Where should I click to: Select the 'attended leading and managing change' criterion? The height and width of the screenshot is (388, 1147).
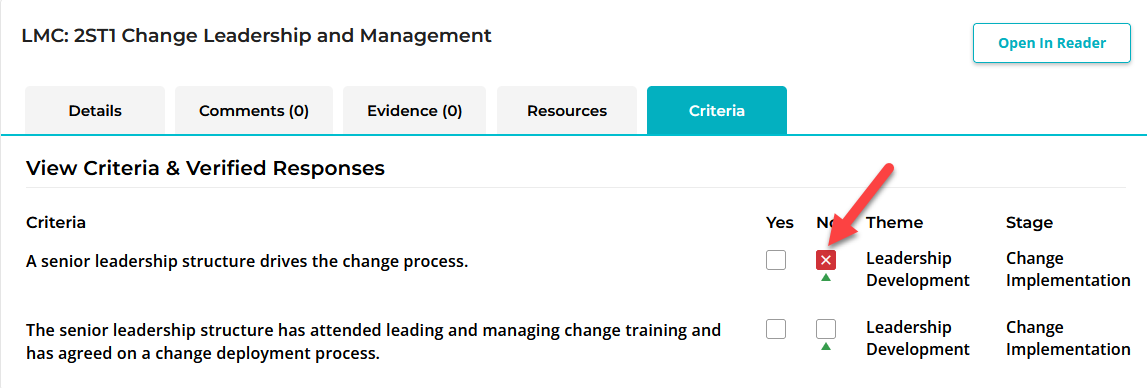pos(374,342)
